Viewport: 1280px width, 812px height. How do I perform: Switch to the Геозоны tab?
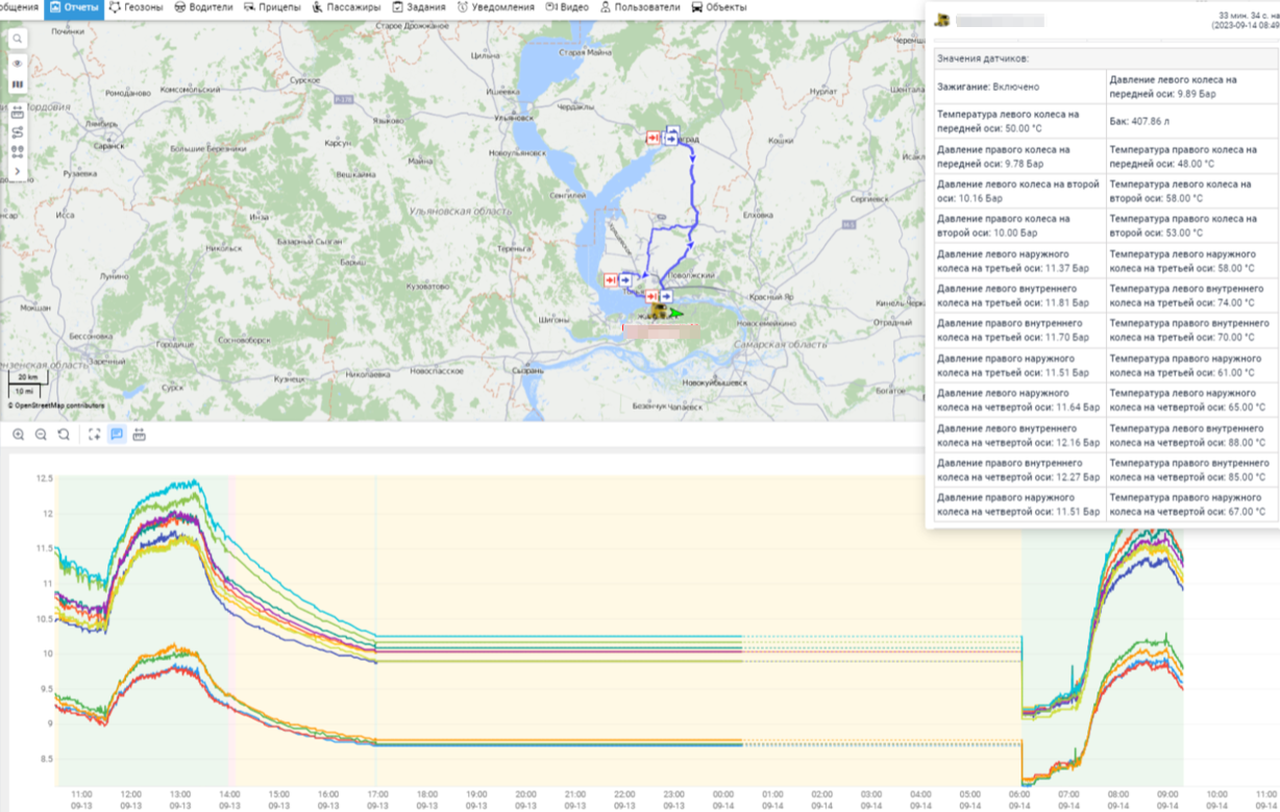coord(136,7)
